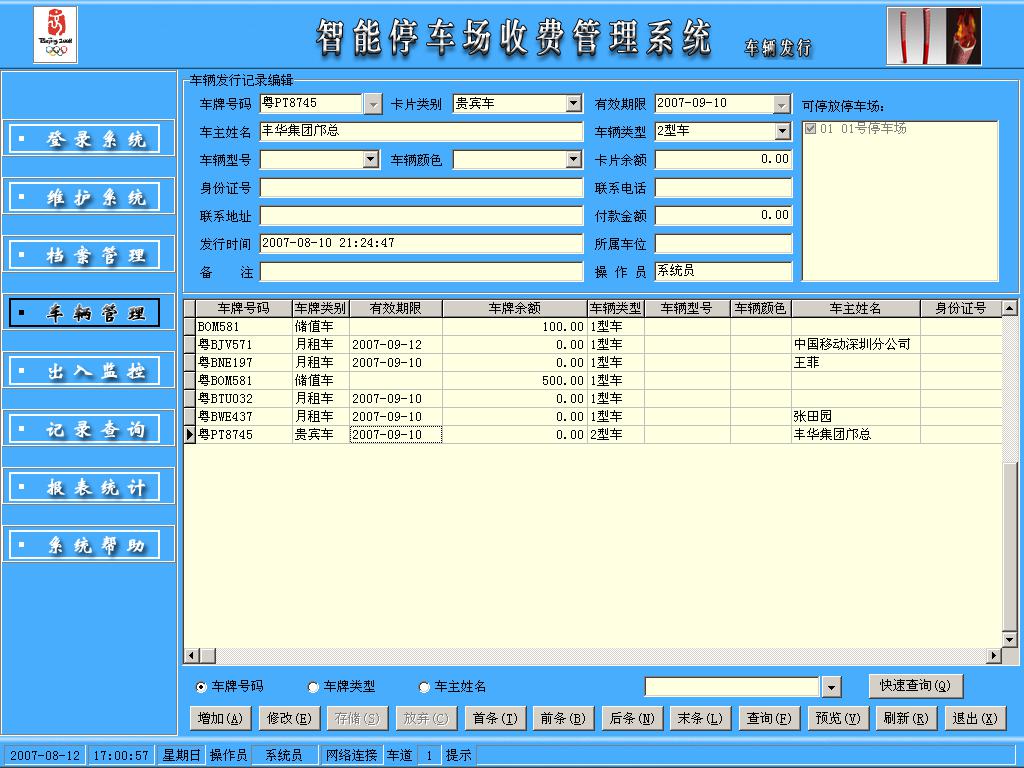This screenshot has height=768, width=1024.
Task: Click the Beijing 2008 Olympic logo
Action: pyautogui.click(x=55, y=35)
